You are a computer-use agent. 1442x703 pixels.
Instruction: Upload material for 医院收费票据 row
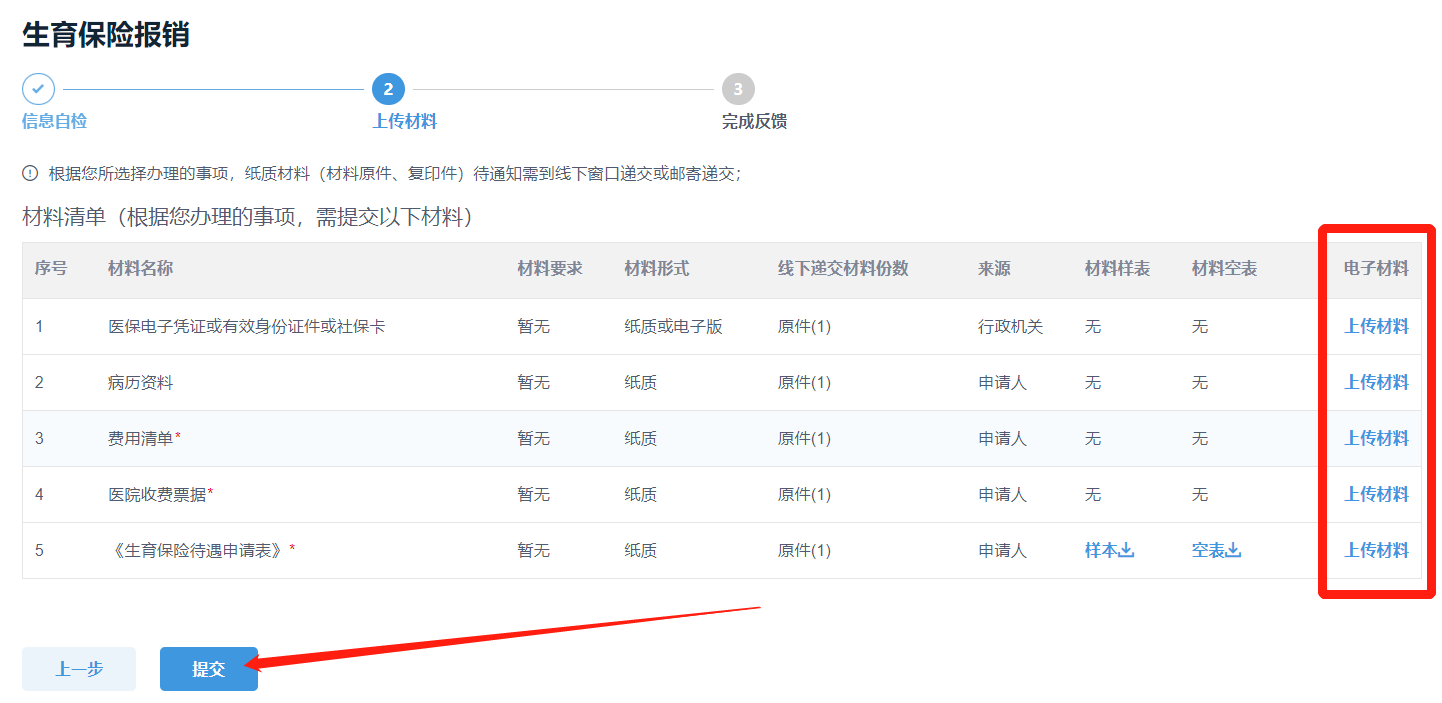1376,494
